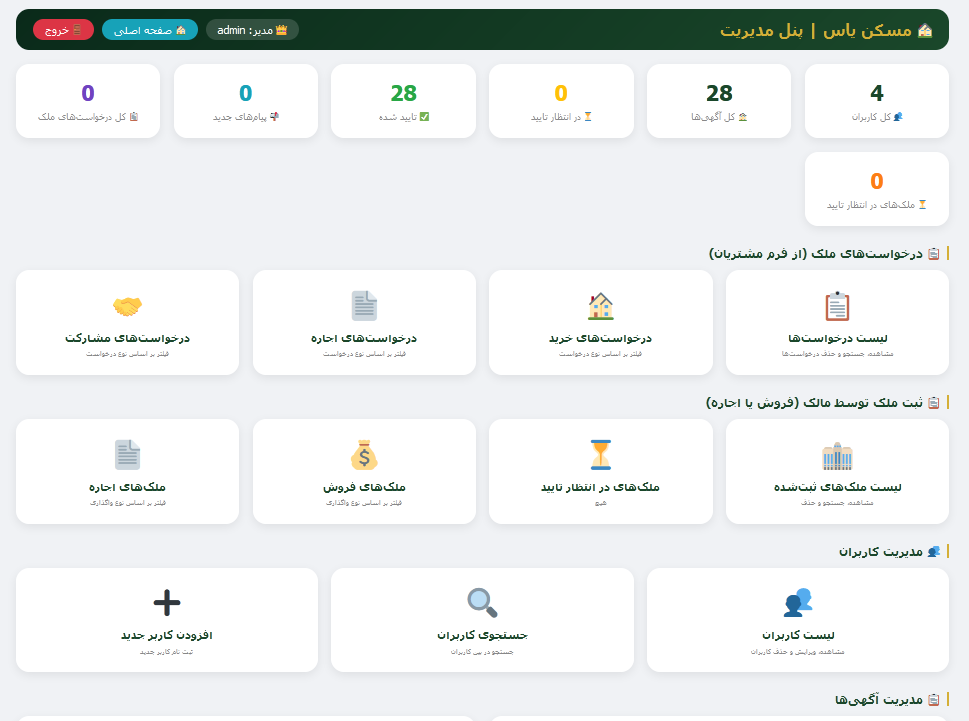Click the users icon of لیست کاربران

798,602
